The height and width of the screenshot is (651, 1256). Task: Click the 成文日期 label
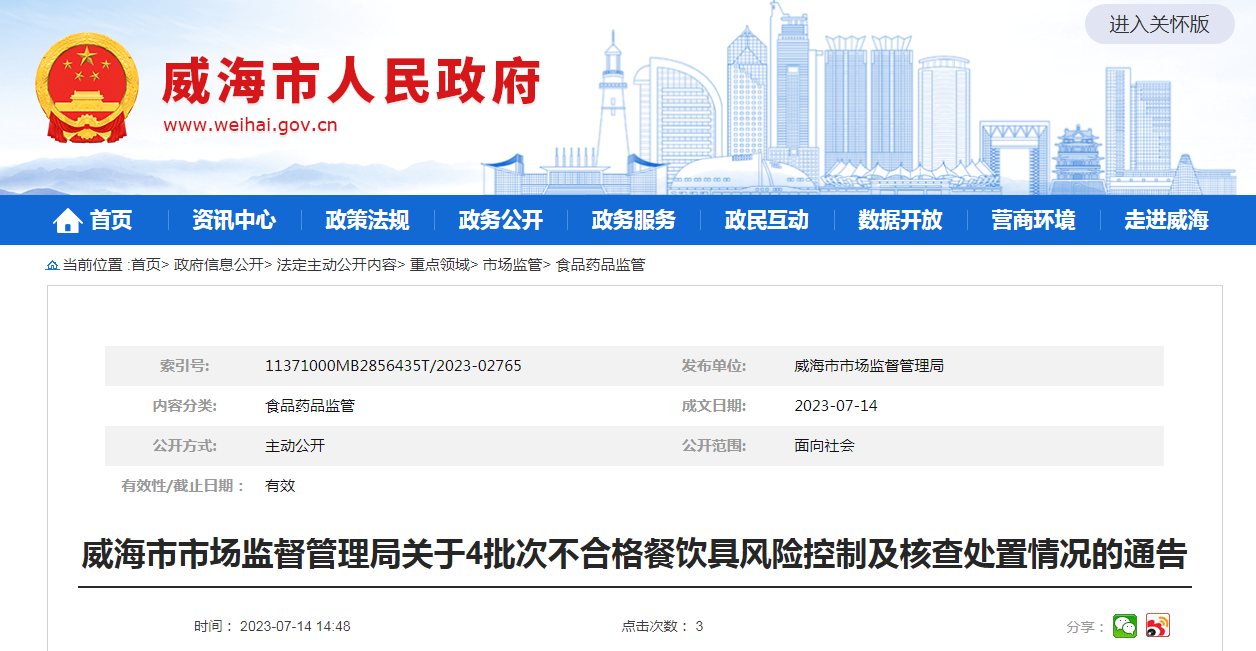click(x=714, y=406)
